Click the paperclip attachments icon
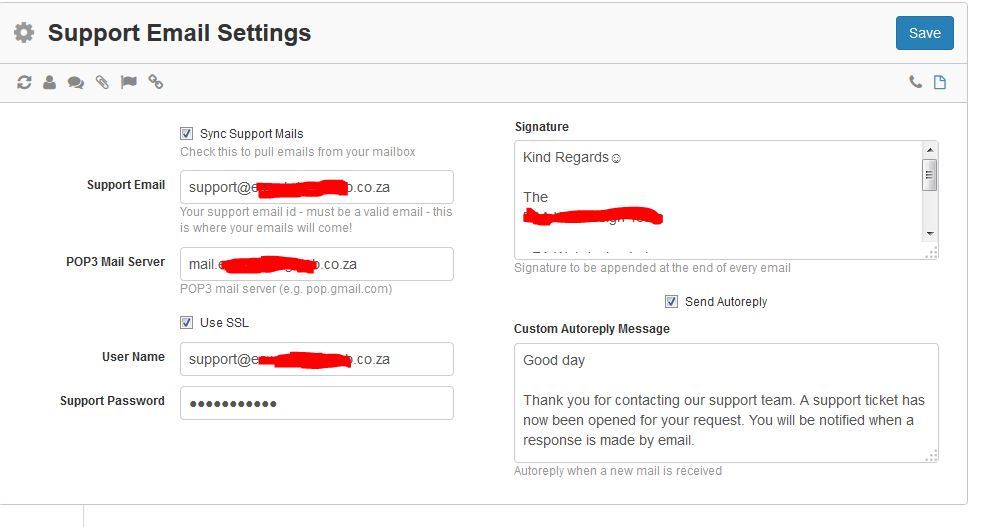 [102, 82]
